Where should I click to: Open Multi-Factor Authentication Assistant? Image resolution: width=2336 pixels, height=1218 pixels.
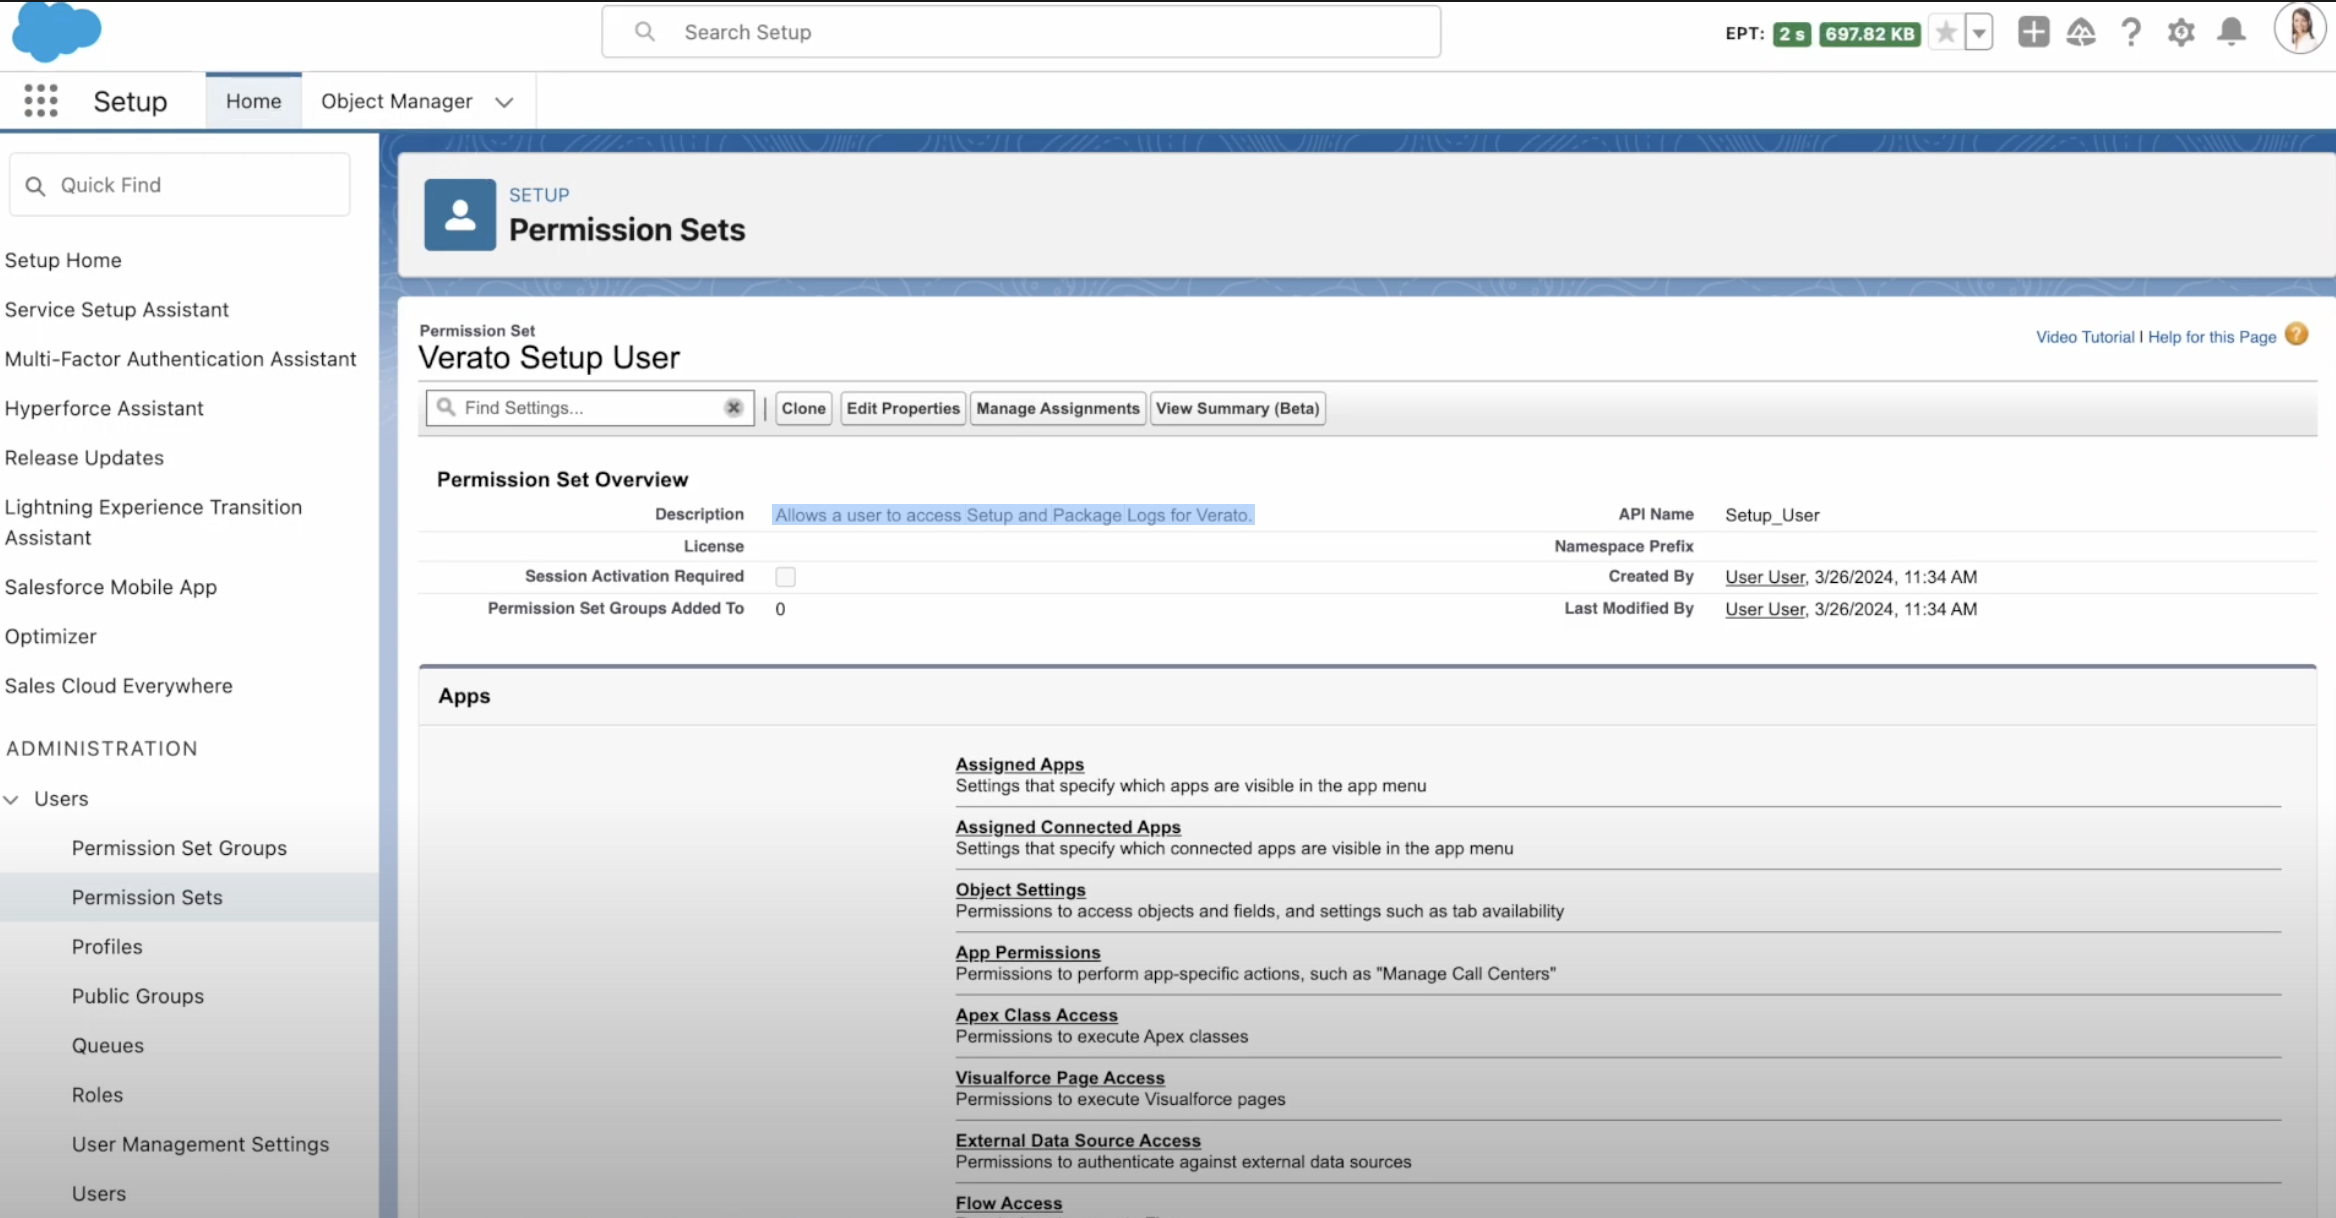[180, 359]
